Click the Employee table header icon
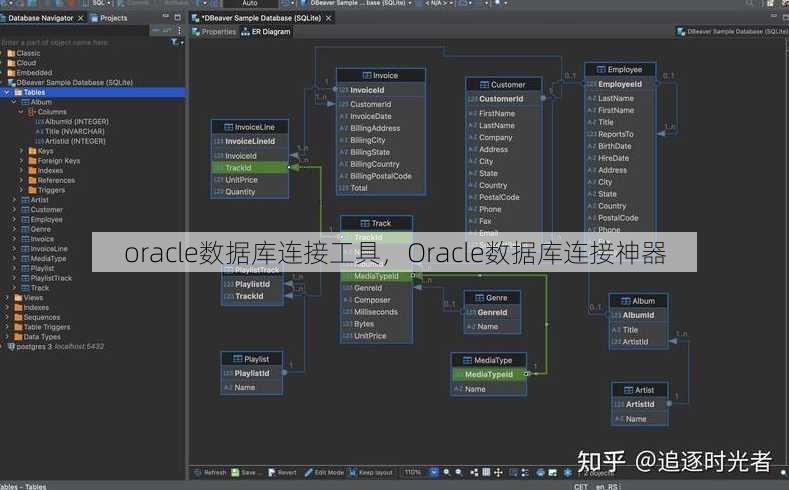The width and height of the screenshot is (789, 490). coord(601,69)
